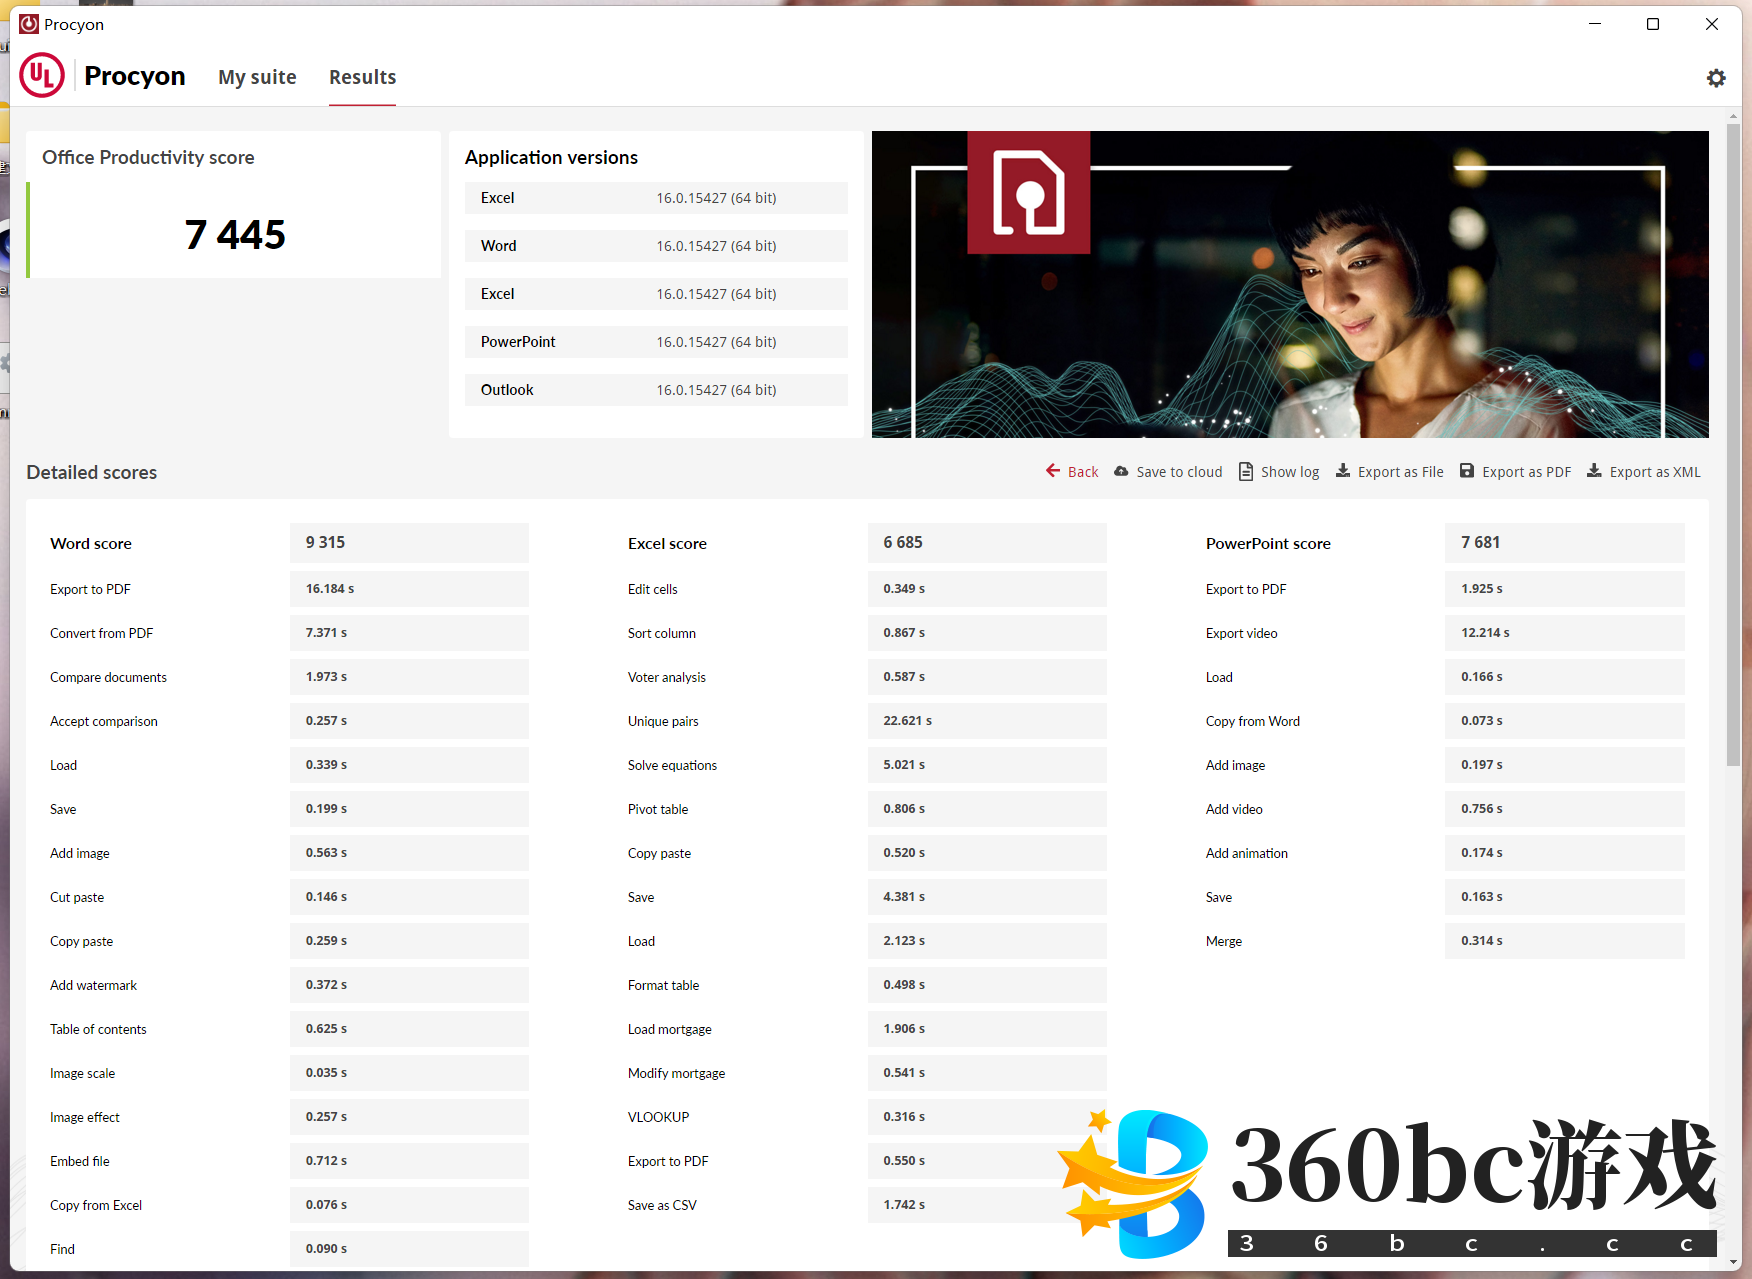Click the Back link text
This screenshot has height=1279, width=1752.
pos(1083,472)
